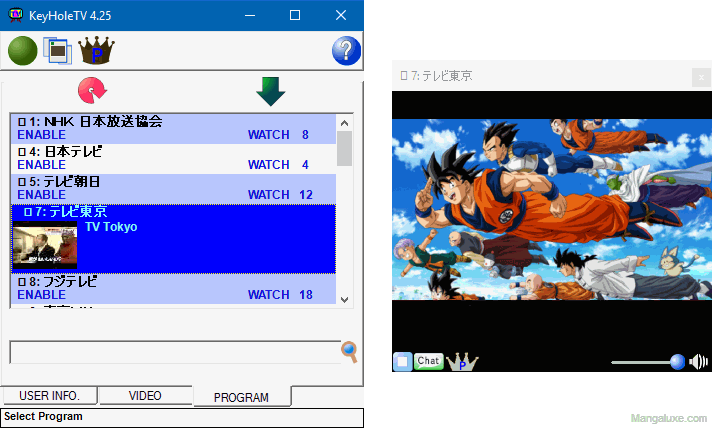Screen dimensions: 712x428
Task: Click the channel search text field
Action: click(x=174, y=352)
